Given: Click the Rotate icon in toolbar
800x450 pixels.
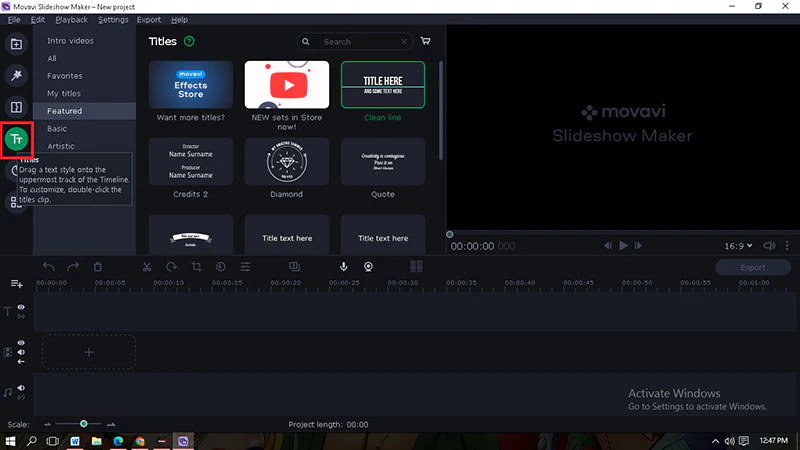Looking at the screenshot, I should pos(171,266).
